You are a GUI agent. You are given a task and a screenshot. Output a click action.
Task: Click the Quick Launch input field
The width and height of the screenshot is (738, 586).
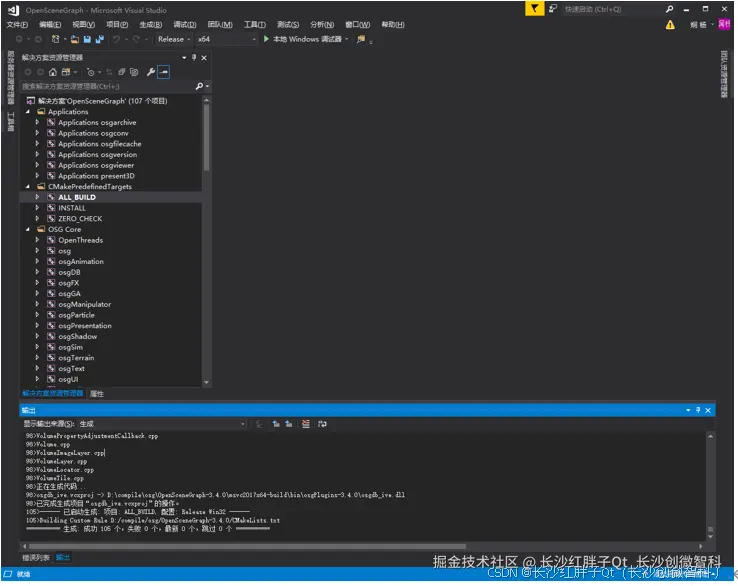point(613,9)
